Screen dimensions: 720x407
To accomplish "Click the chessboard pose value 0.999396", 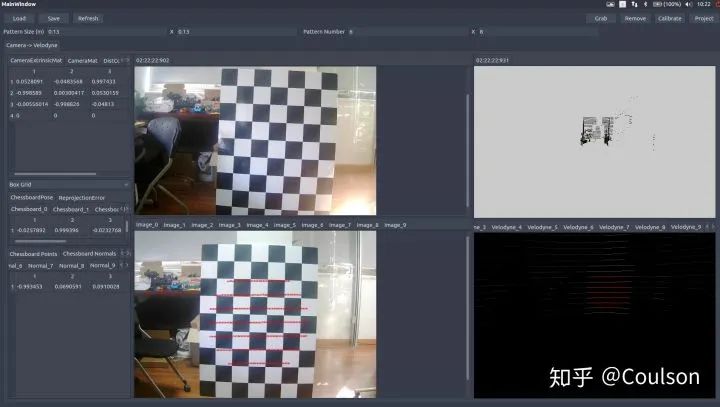I will pos(67,230).
